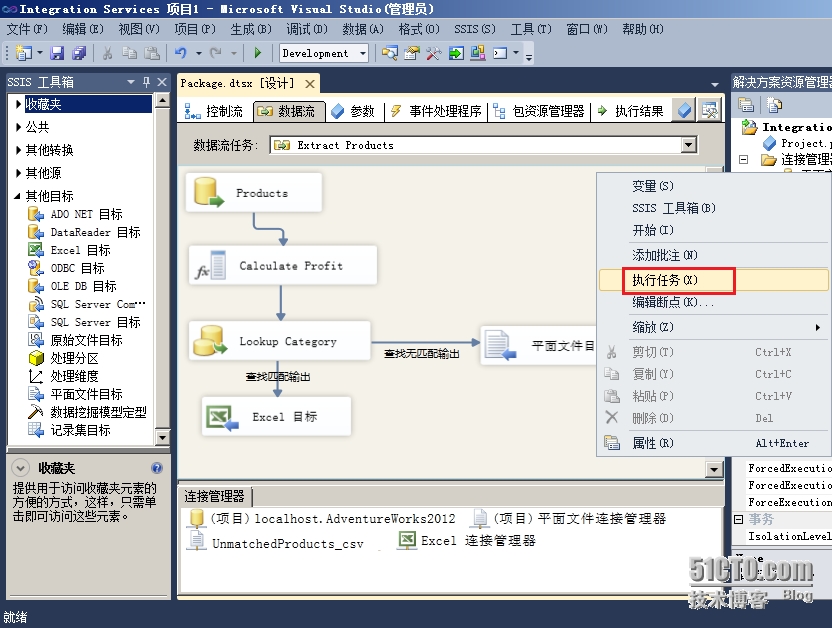Image resolution: width=832 pixels, height=628 pixels.
Task: Expand the 公共 toolbox group
Action: (19, 127)
